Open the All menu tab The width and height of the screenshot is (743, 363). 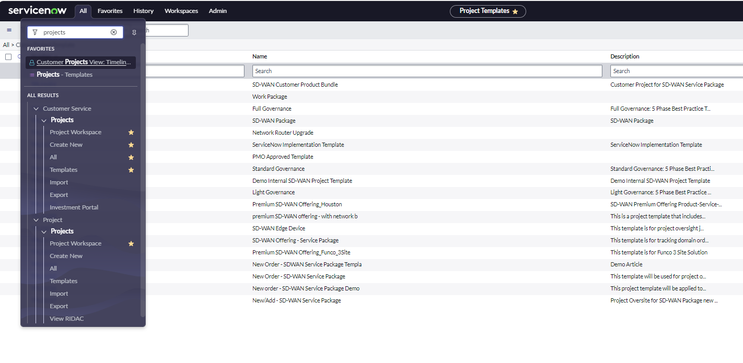click(x=83, y=11)
